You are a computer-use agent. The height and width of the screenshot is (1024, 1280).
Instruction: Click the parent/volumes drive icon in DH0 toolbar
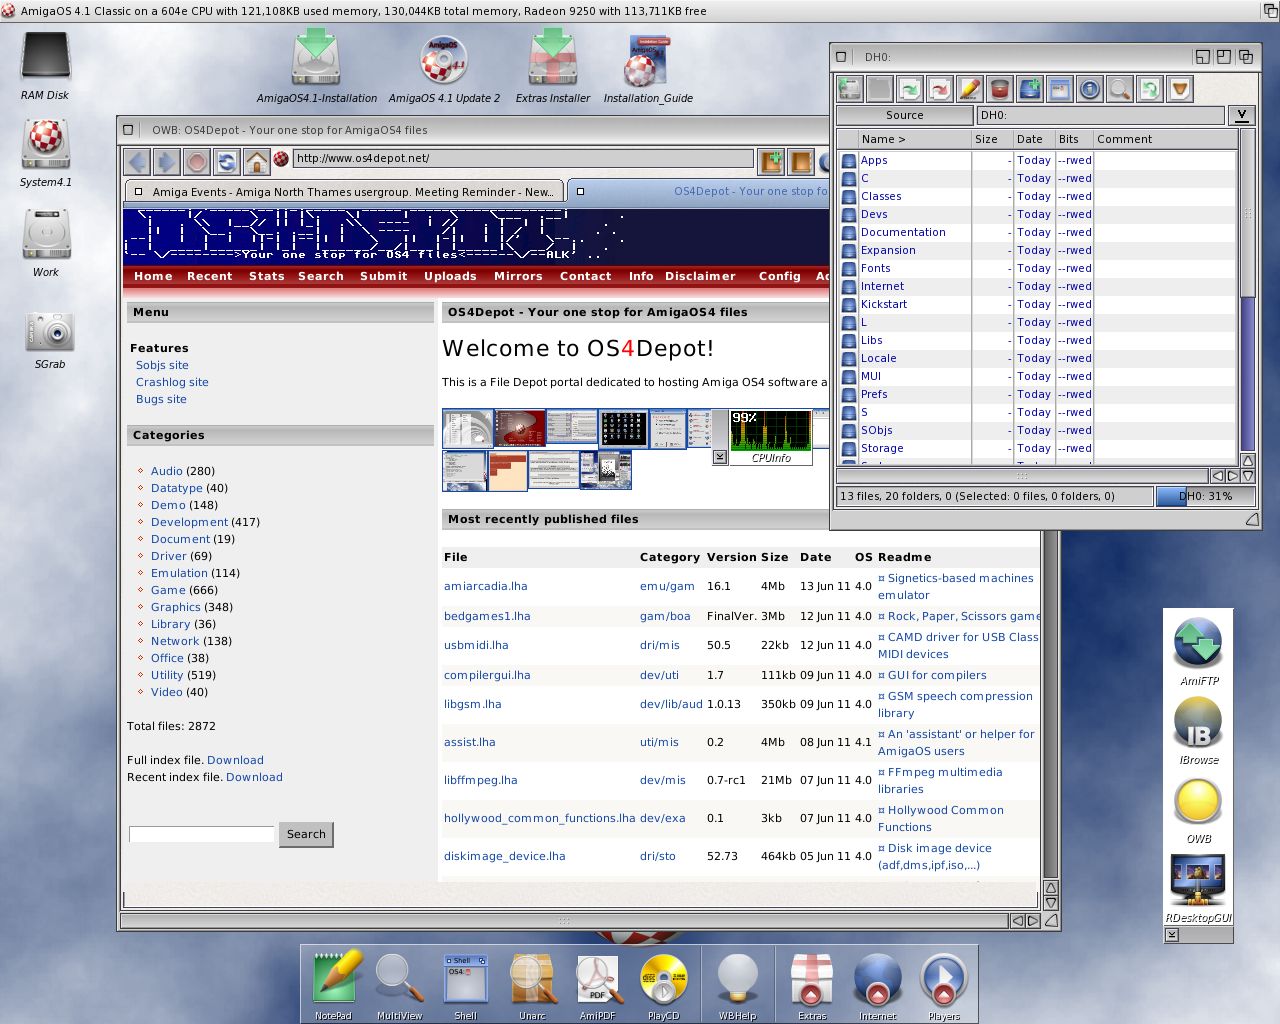[x=850, y=89]
